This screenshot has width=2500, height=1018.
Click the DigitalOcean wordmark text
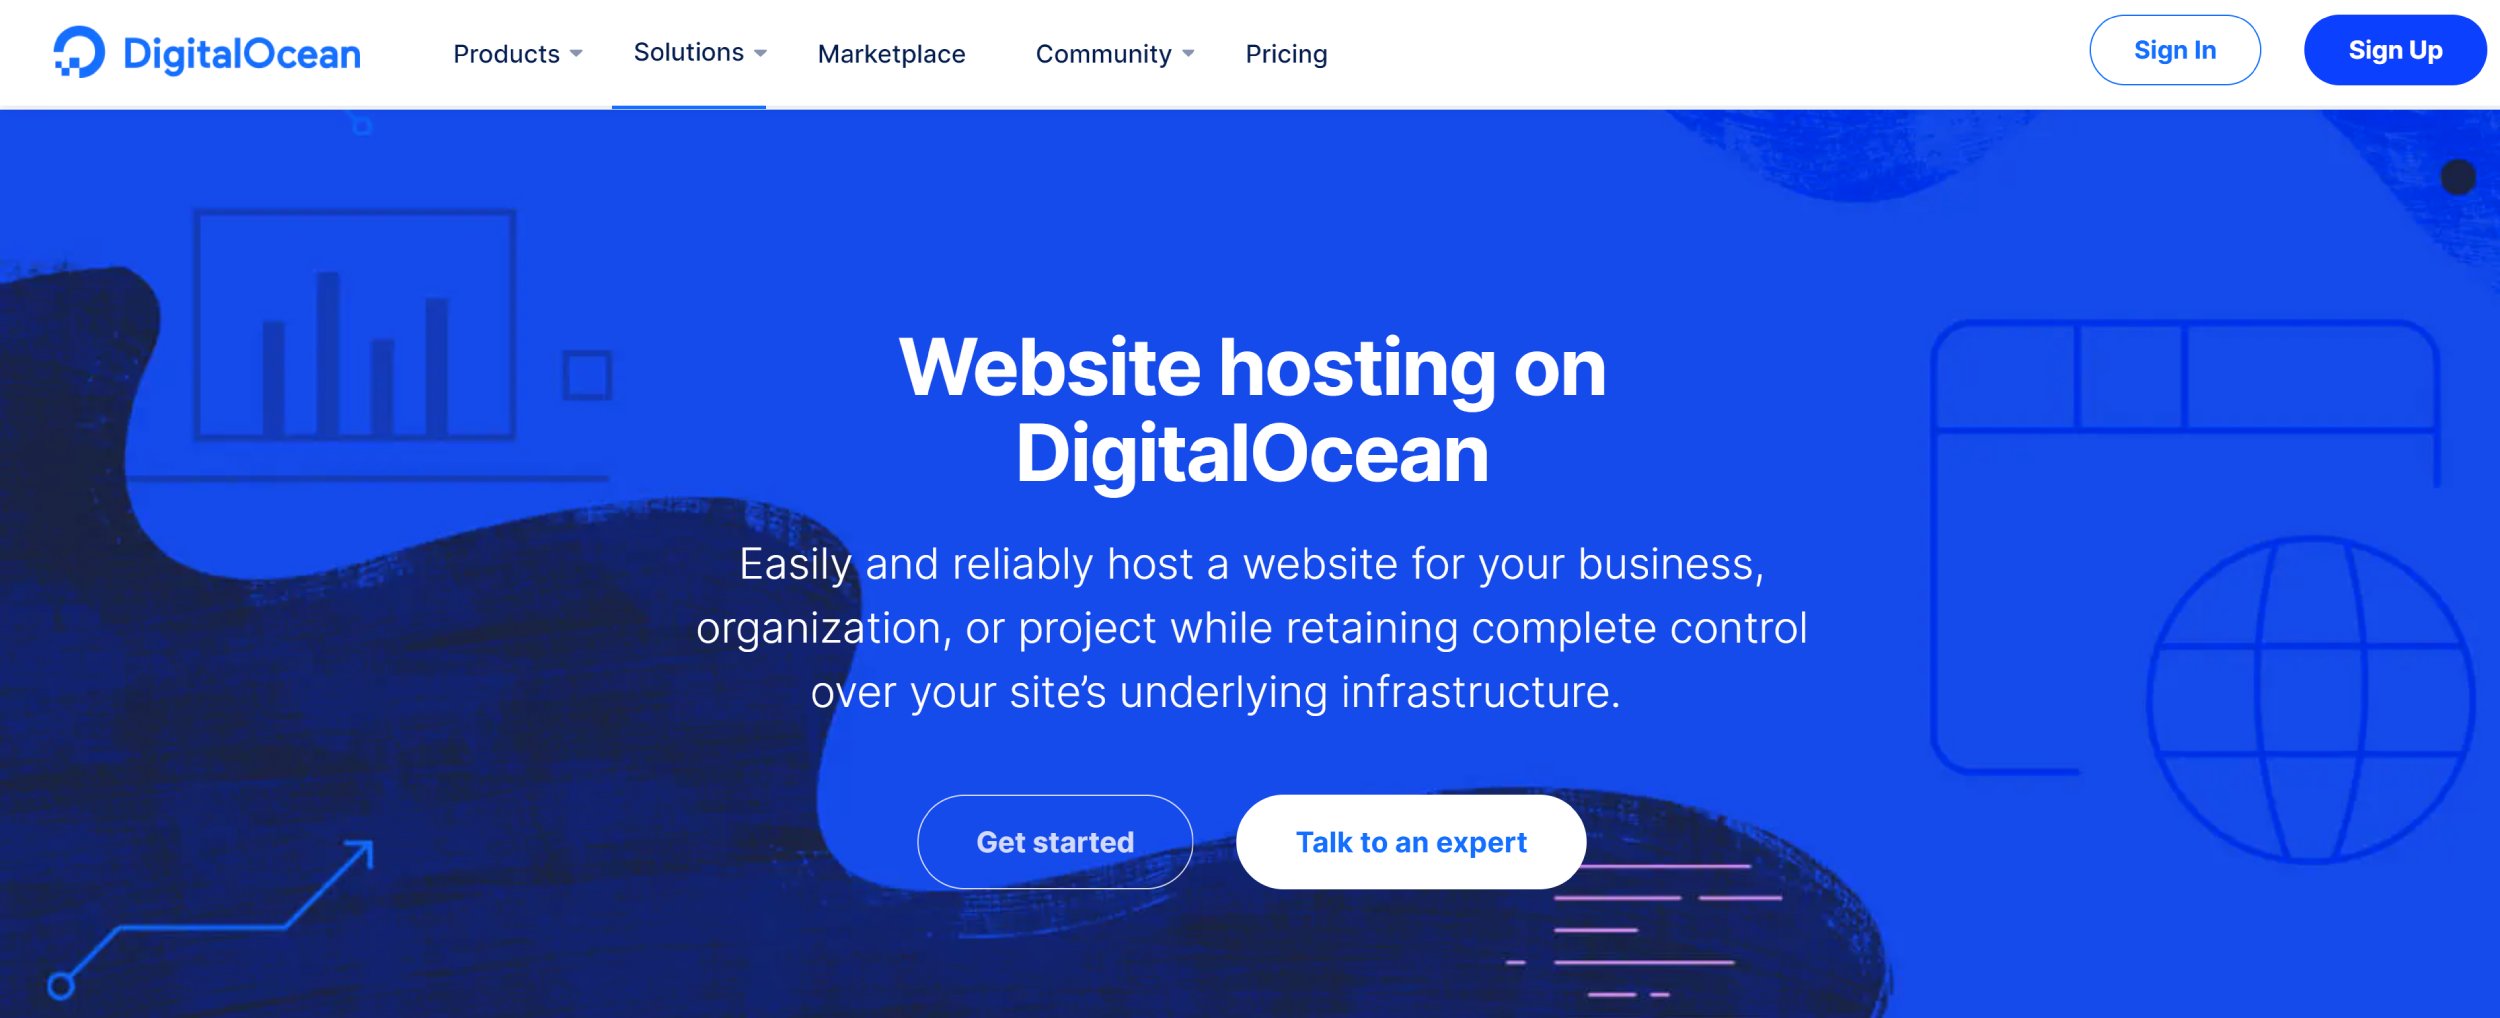point(242,54)
